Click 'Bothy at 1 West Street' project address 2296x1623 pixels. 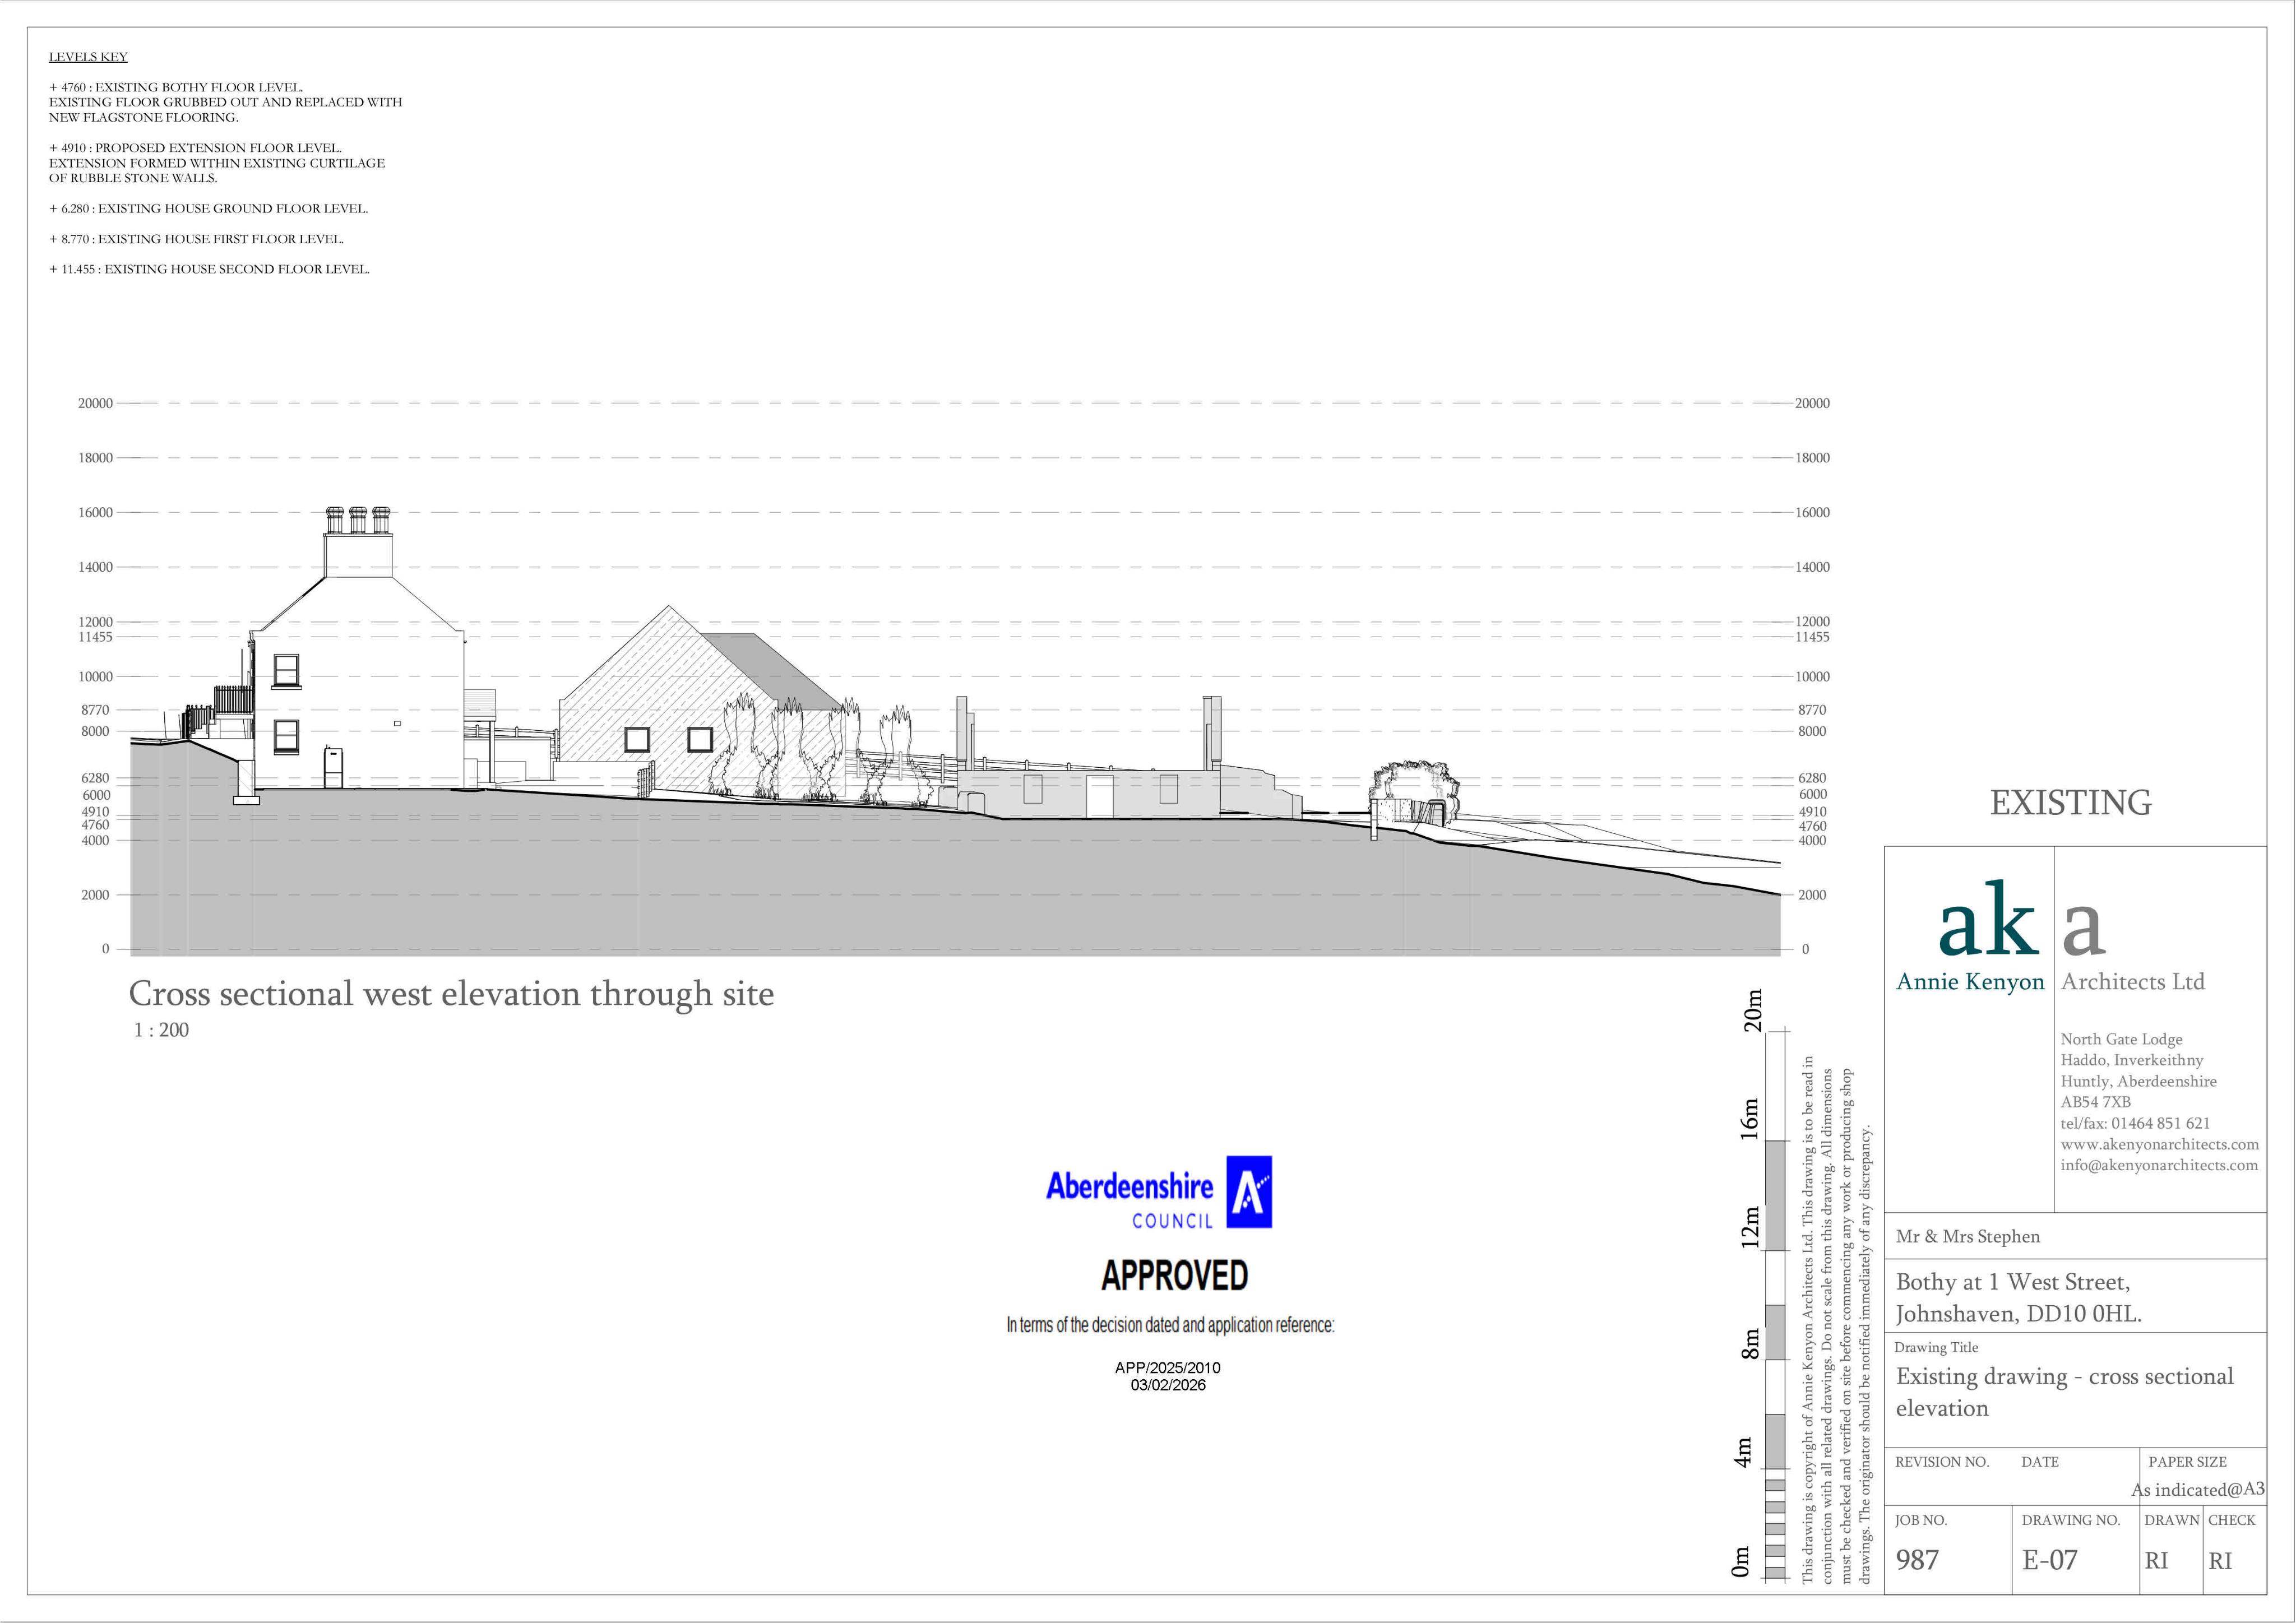(2018, 1298)
